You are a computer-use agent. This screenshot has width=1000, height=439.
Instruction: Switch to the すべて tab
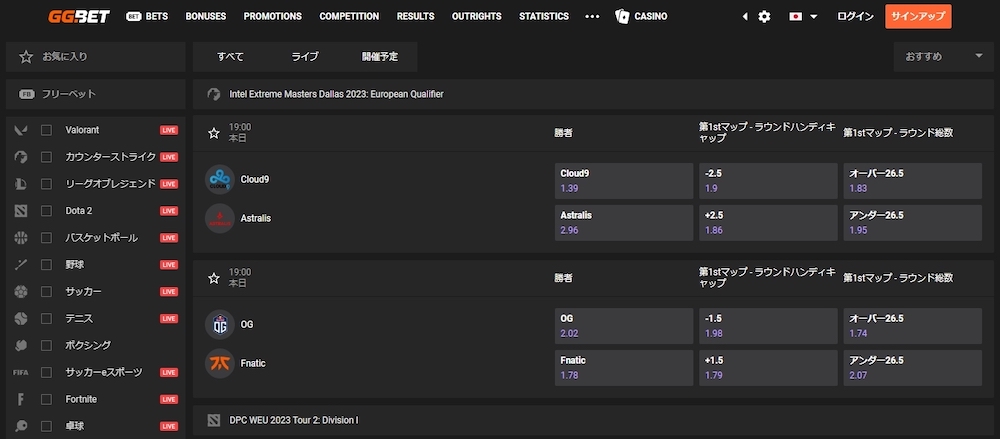pyautogui.click(x=230, y=57)
